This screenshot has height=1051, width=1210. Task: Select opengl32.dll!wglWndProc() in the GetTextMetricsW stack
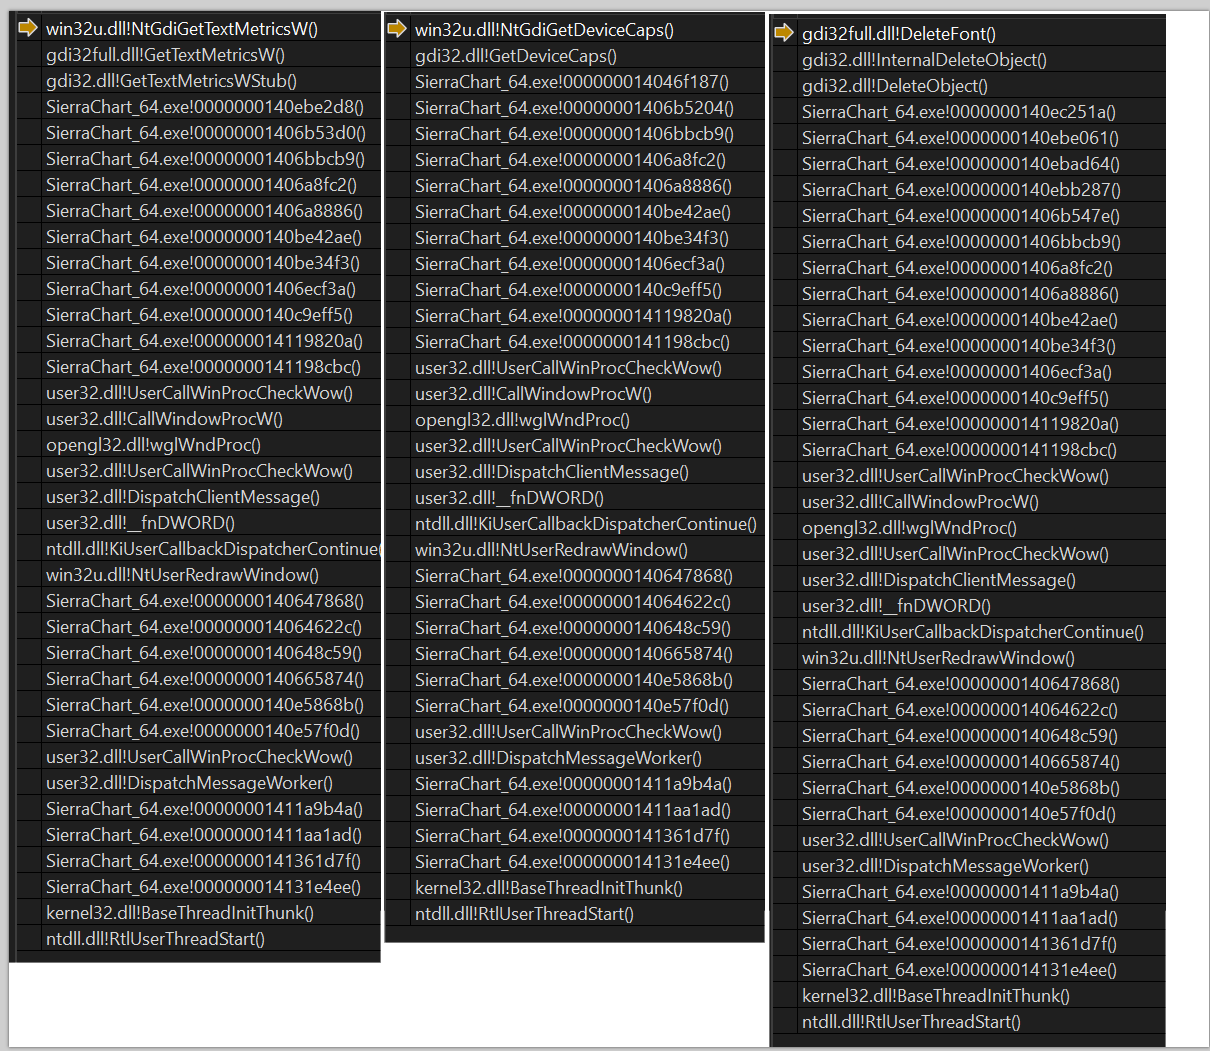(x=153, y=445)
